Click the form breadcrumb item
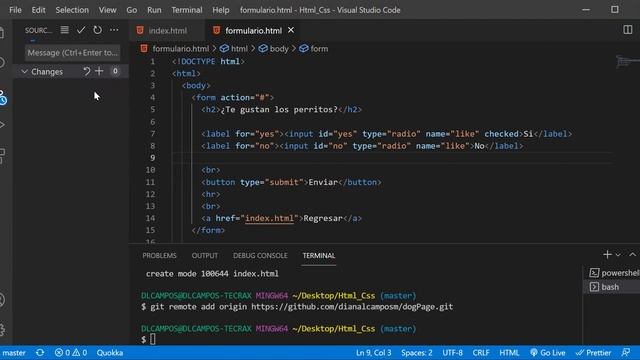Image resolution: width=640 pixels, height=360 pixels. pos(319,49)
